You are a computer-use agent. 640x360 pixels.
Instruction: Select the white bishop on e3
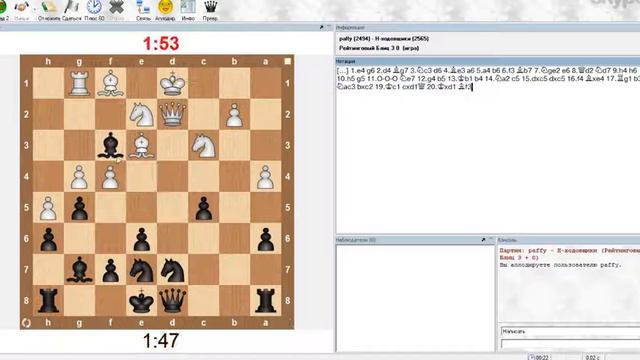(x=141, y=145)
